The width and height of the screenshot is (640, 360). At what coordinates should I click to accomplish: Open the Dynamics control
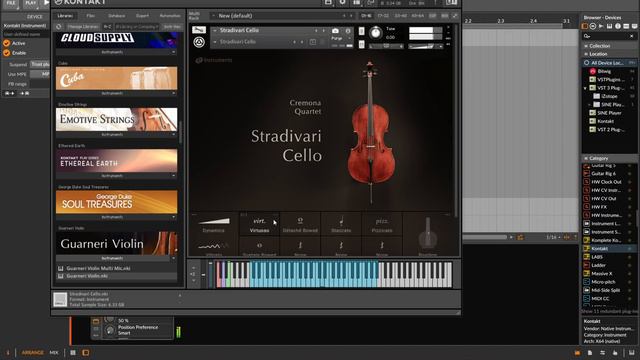point(213,224)
